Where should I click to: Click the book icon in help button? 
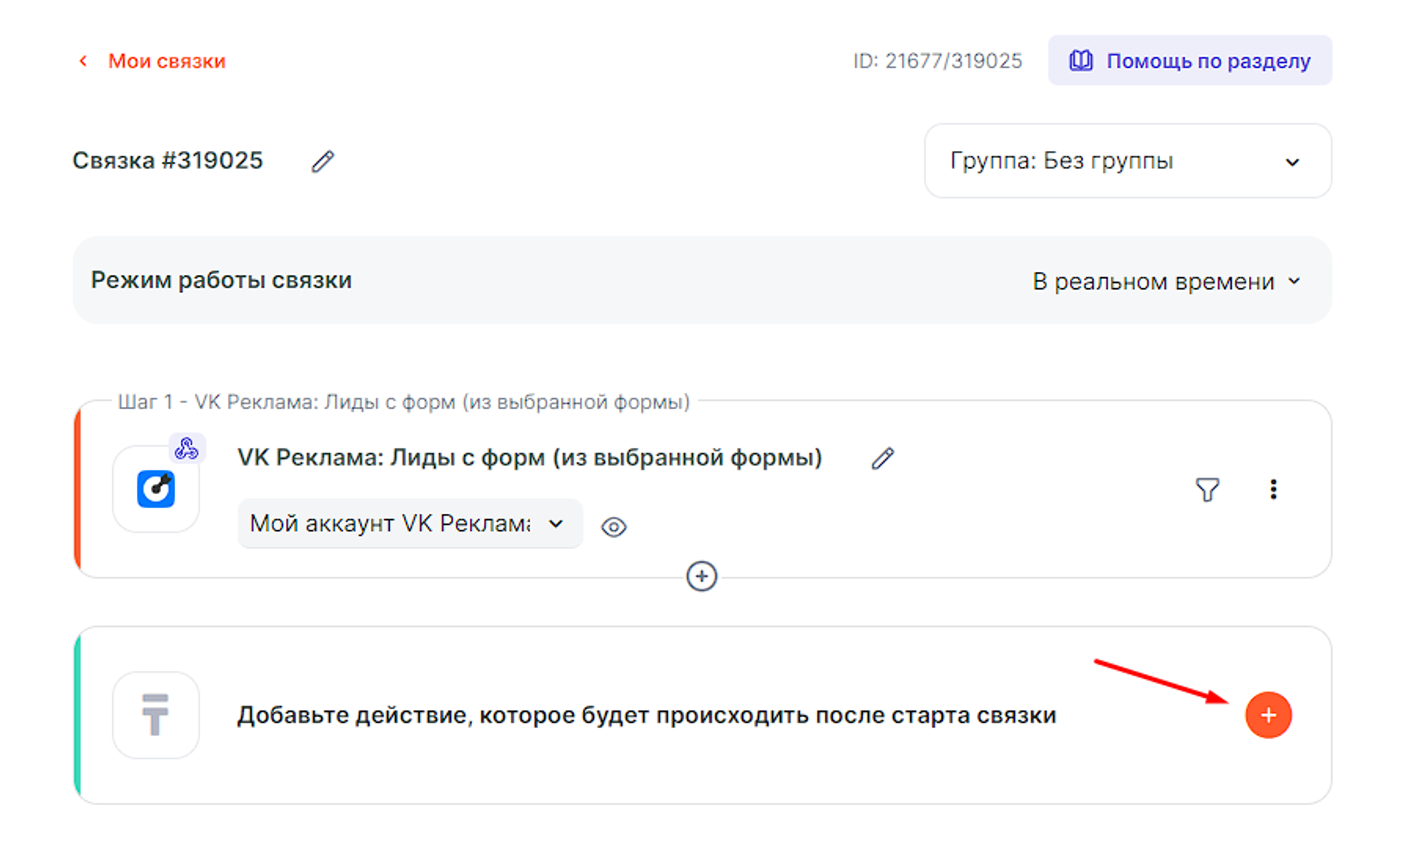(x=1080, y=61)
